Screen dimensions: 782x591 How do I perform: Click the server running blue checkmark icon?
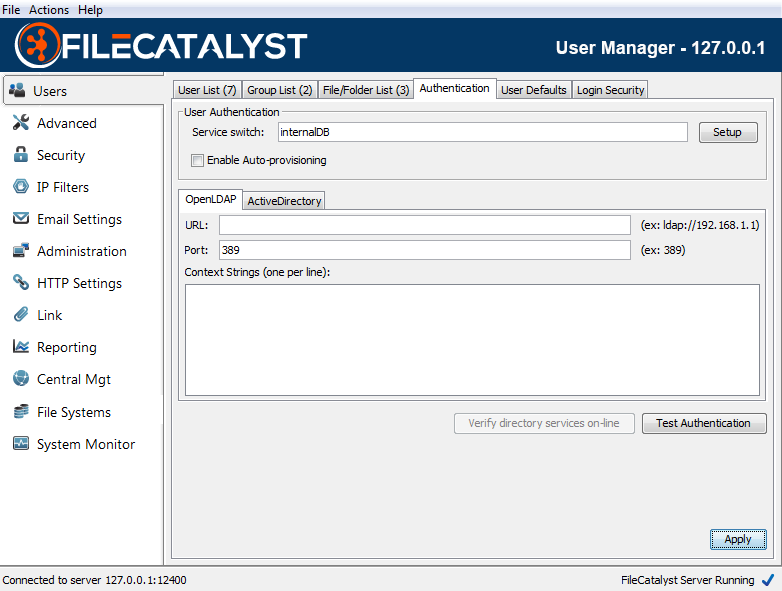768,581
